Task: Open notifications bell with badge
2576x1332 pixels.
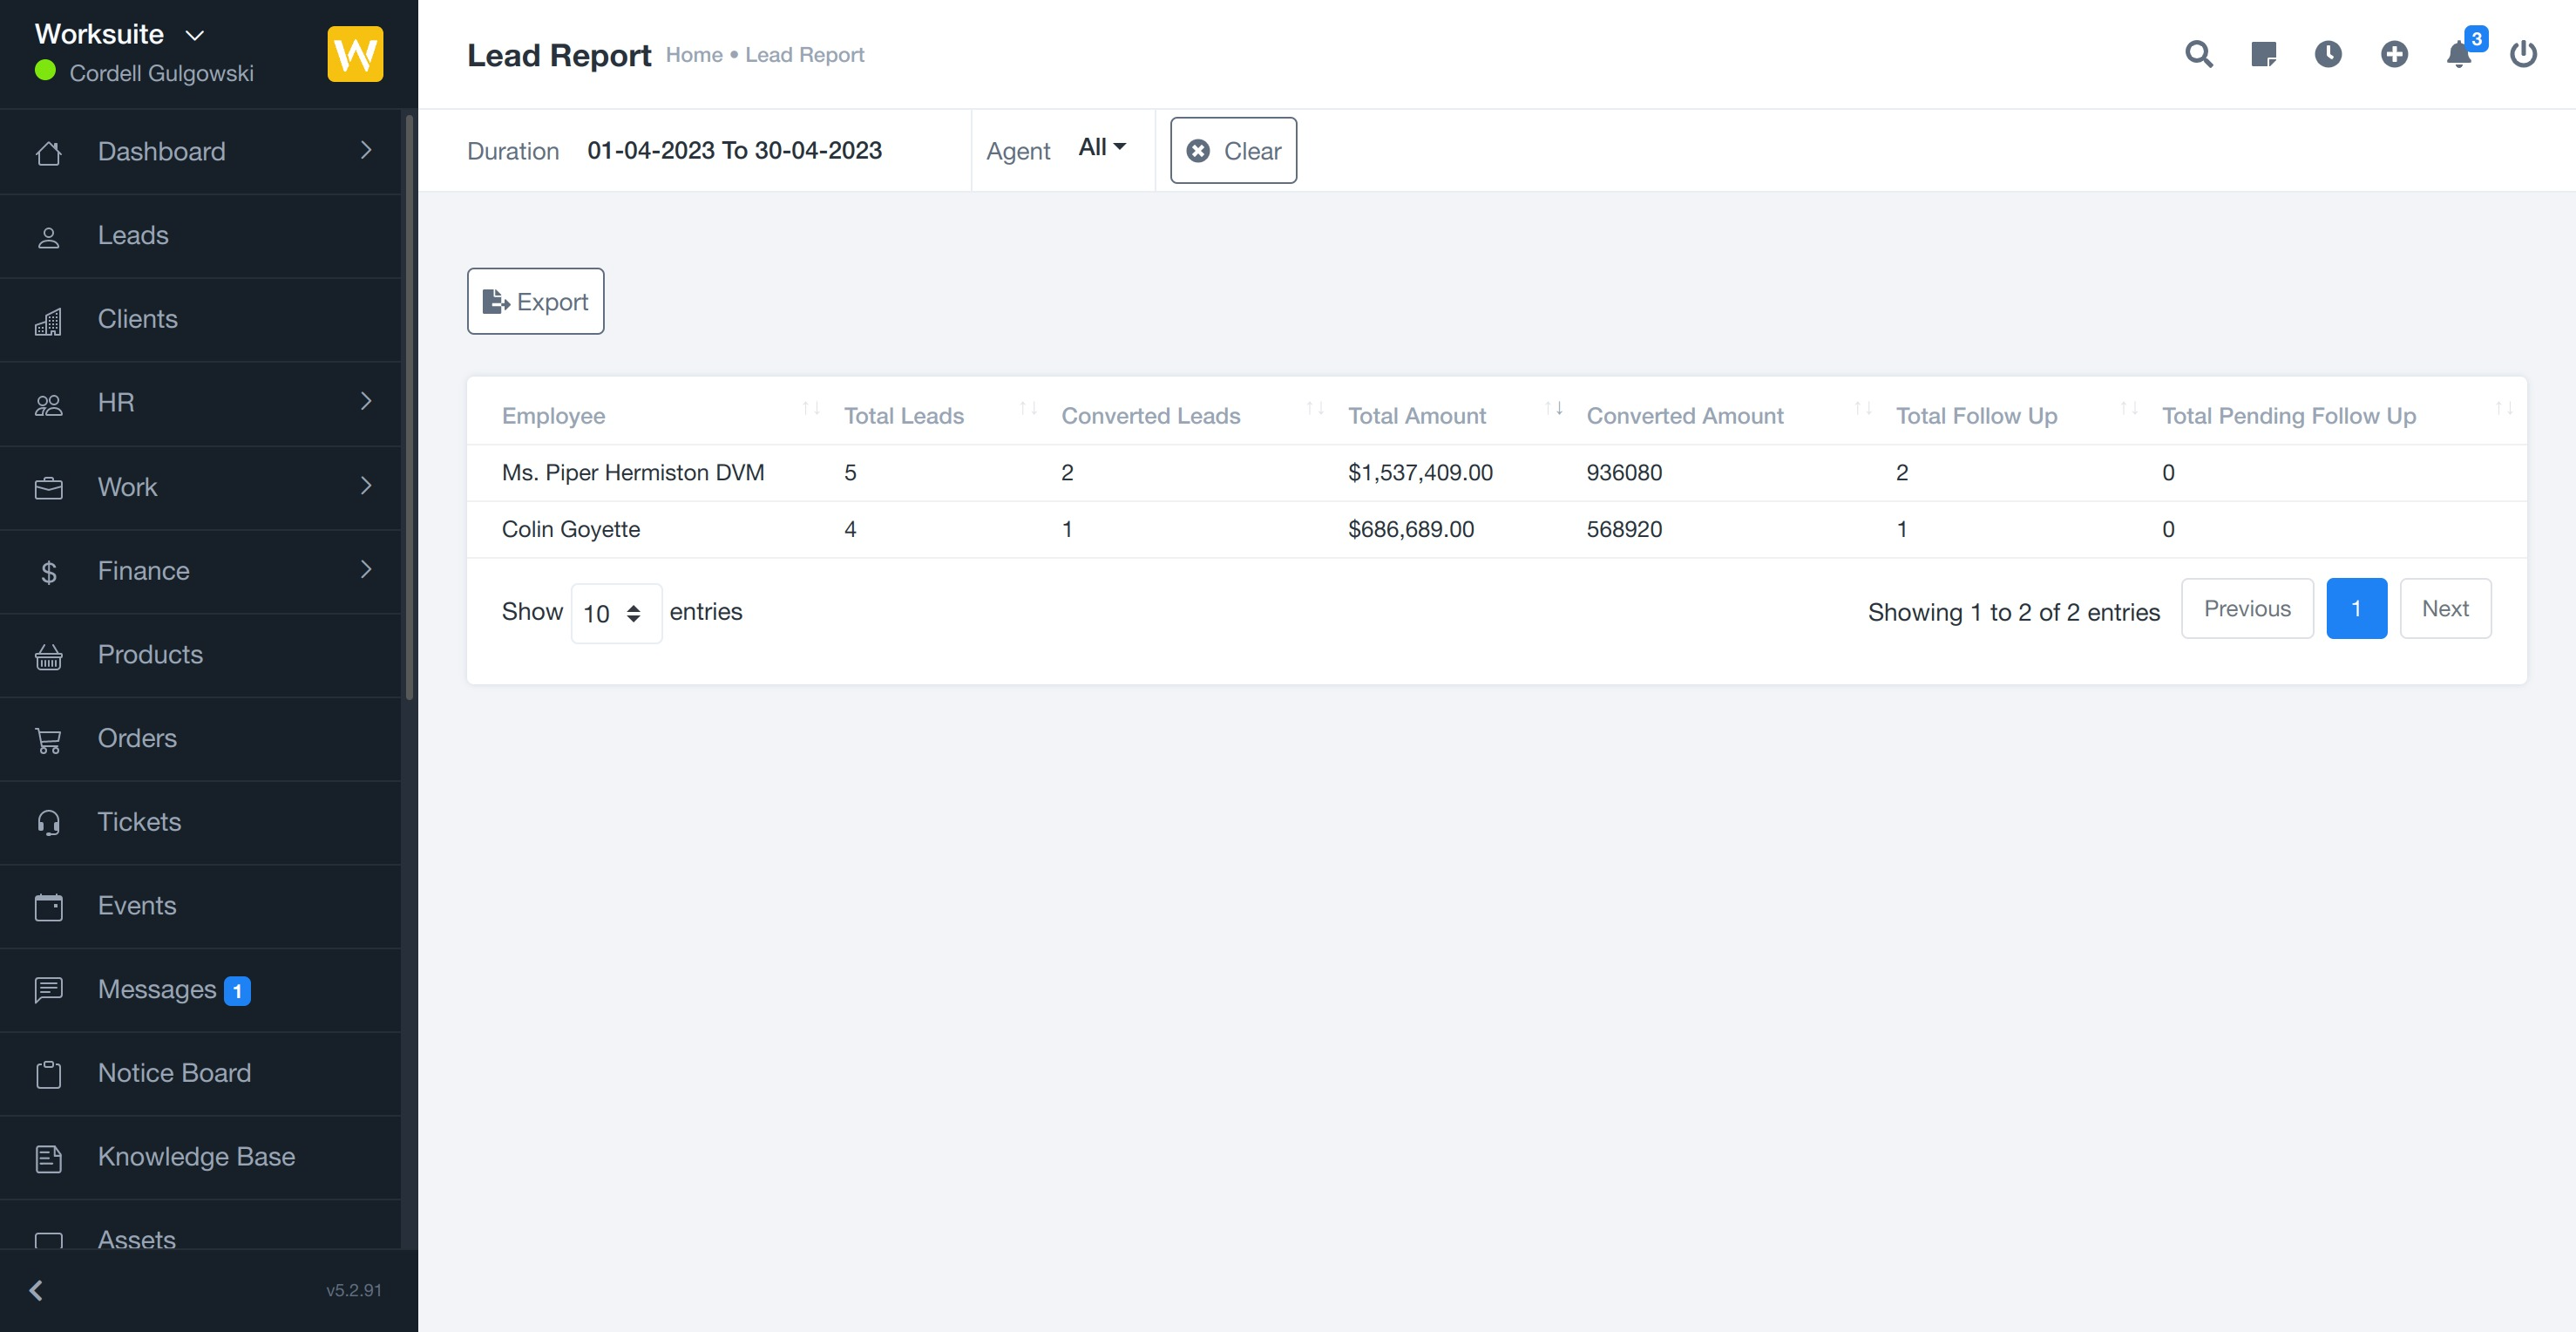Action: (x=2459, y=54)
